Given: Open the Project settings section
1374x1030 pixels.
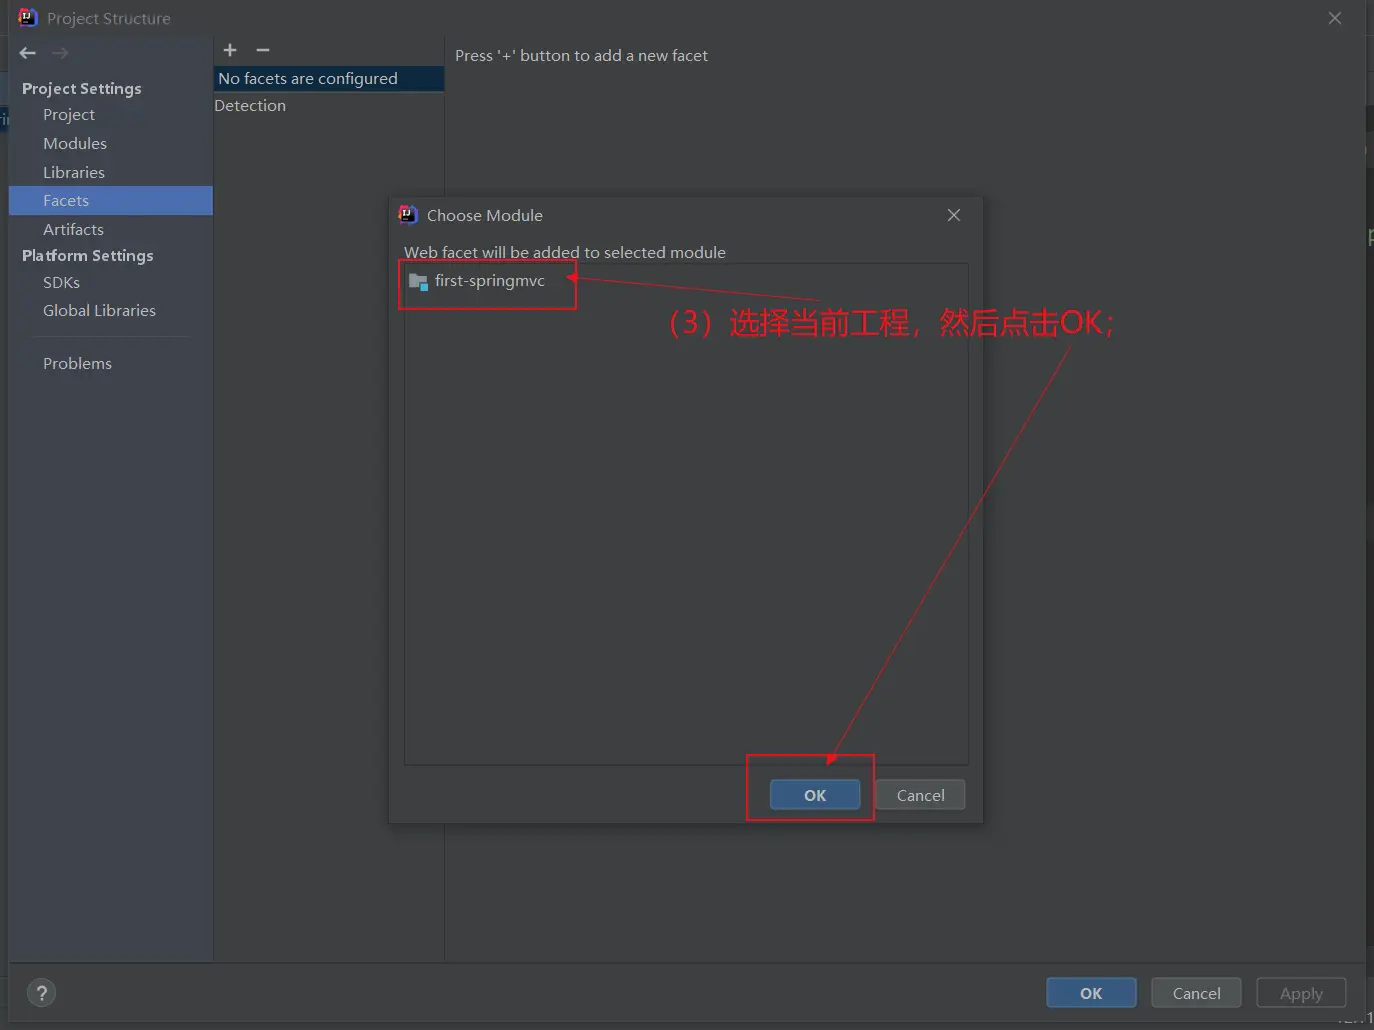Looking at the screenshot, I should (x=69, y=115).
